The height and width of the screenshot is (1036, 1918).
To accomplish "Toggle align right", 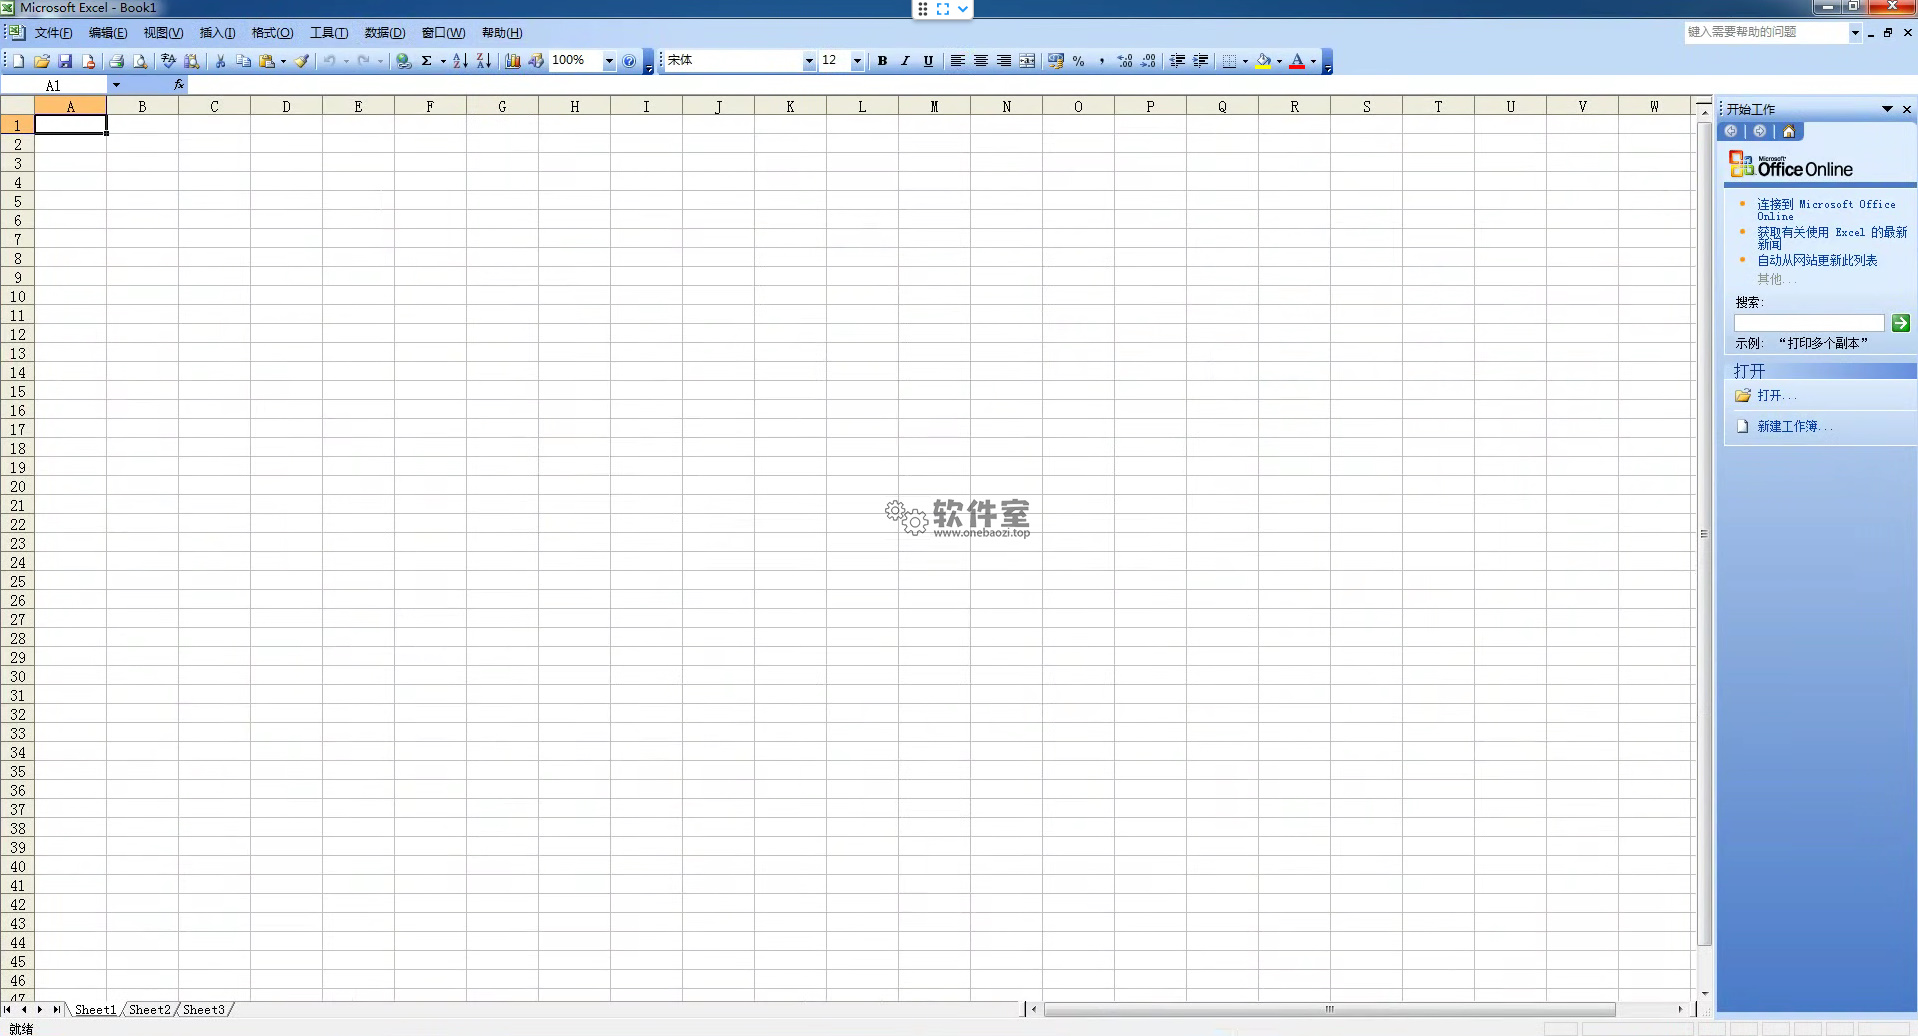I will 1004,61.
